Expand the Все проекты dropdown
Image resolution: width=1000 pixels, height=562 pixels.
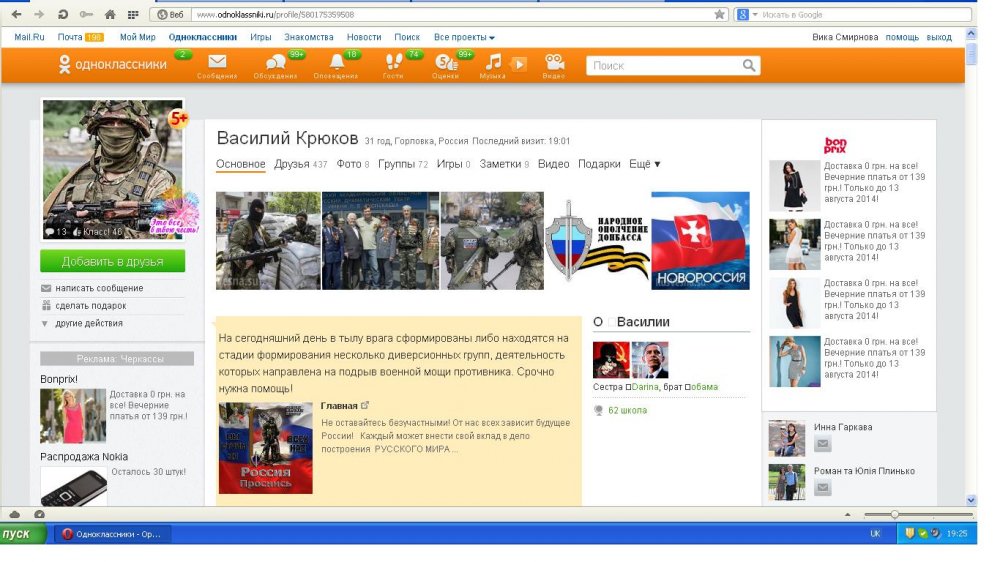(464, 37)
